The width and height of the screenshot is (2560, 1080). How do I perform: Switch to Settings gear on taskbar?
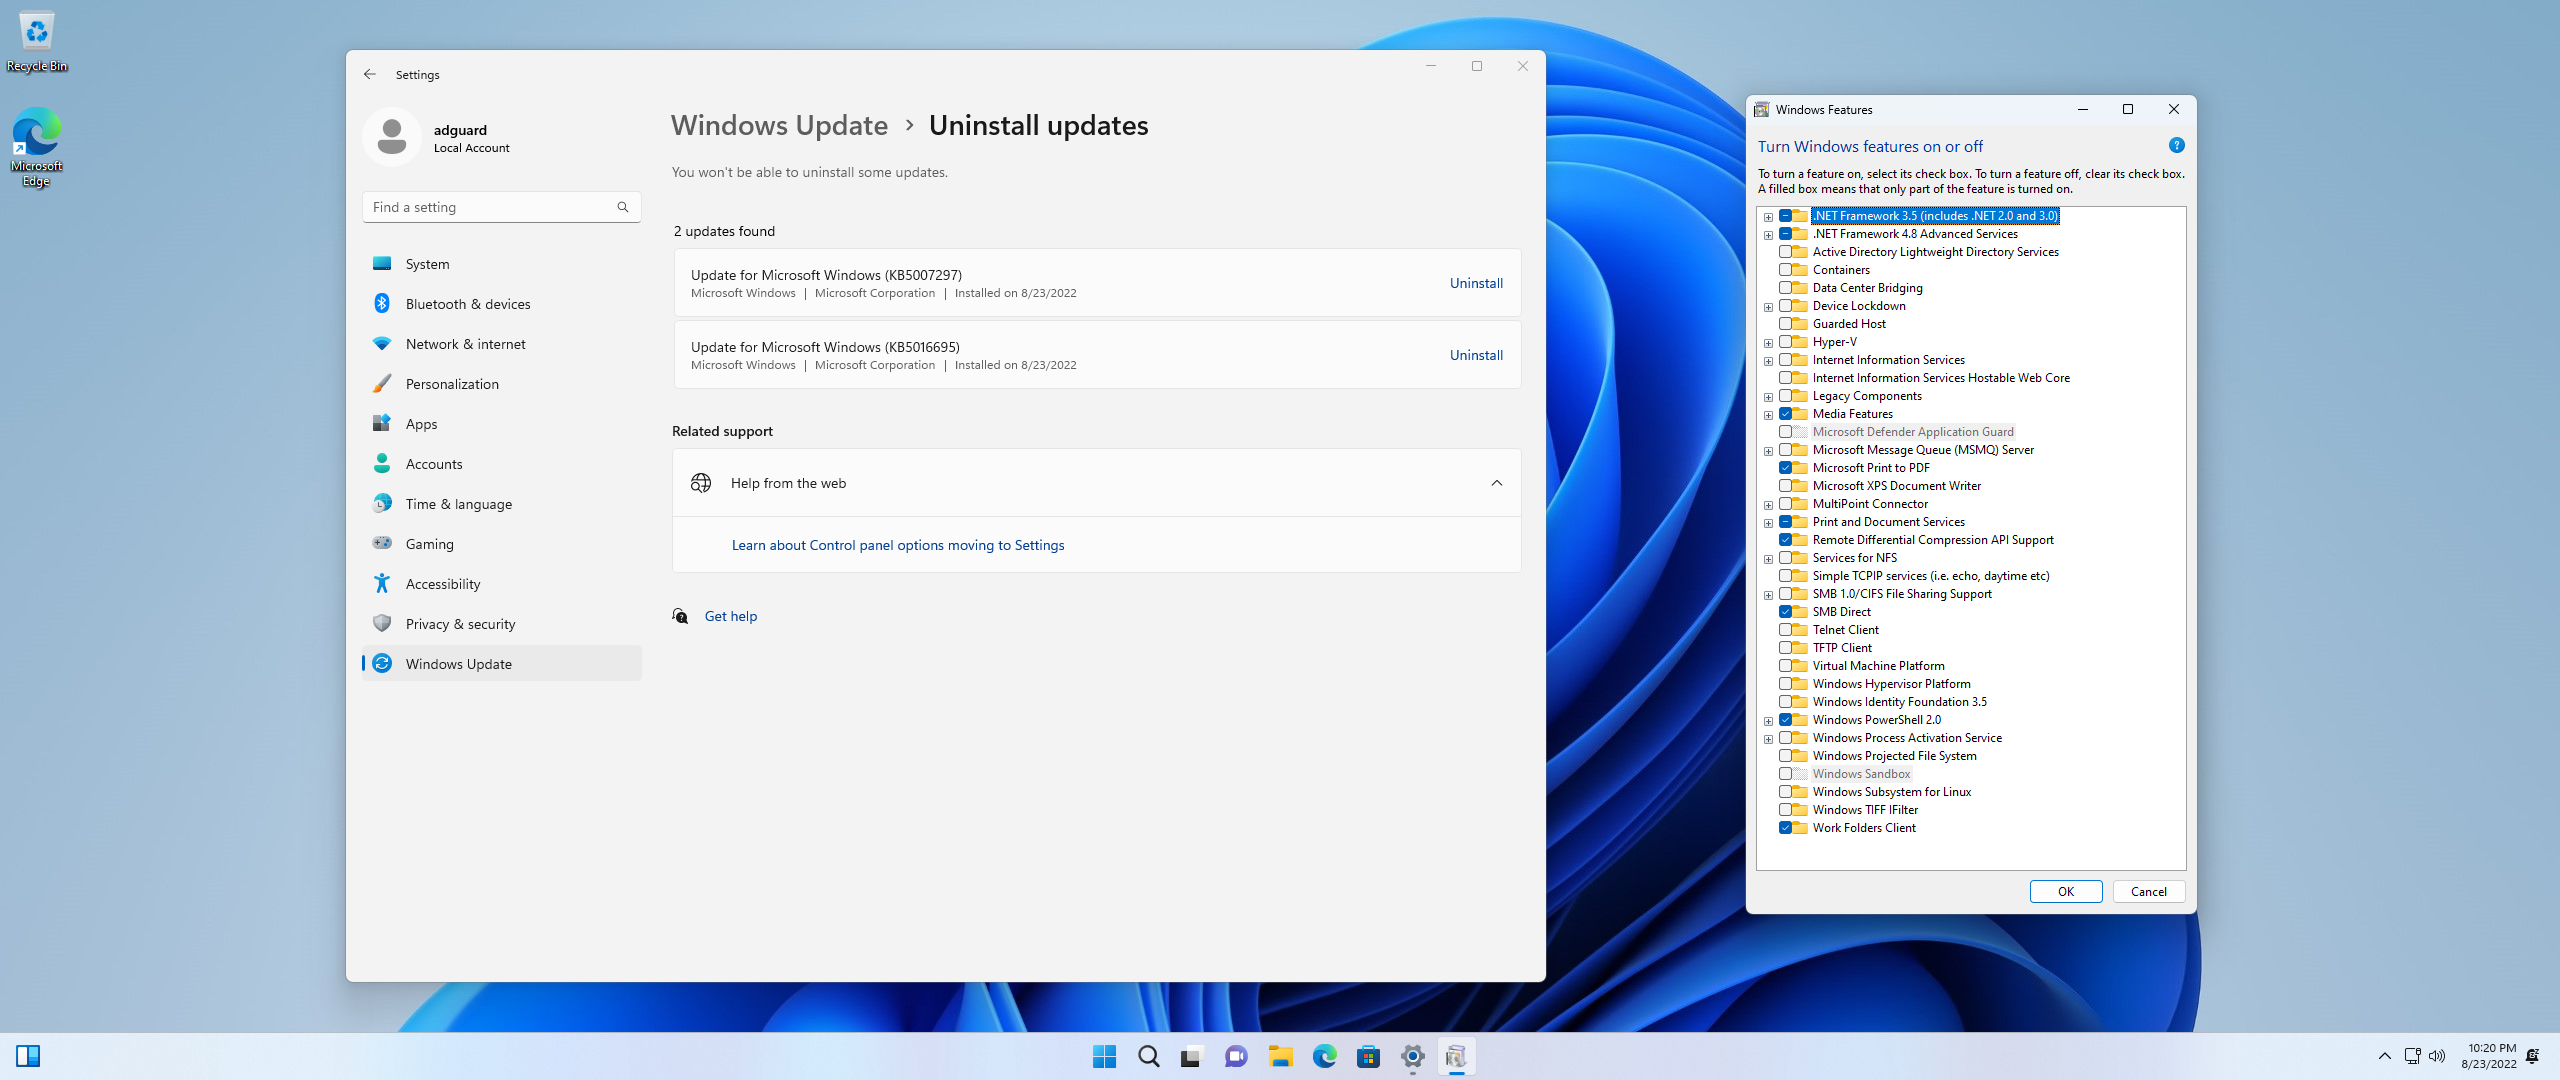(1413, 1056)
